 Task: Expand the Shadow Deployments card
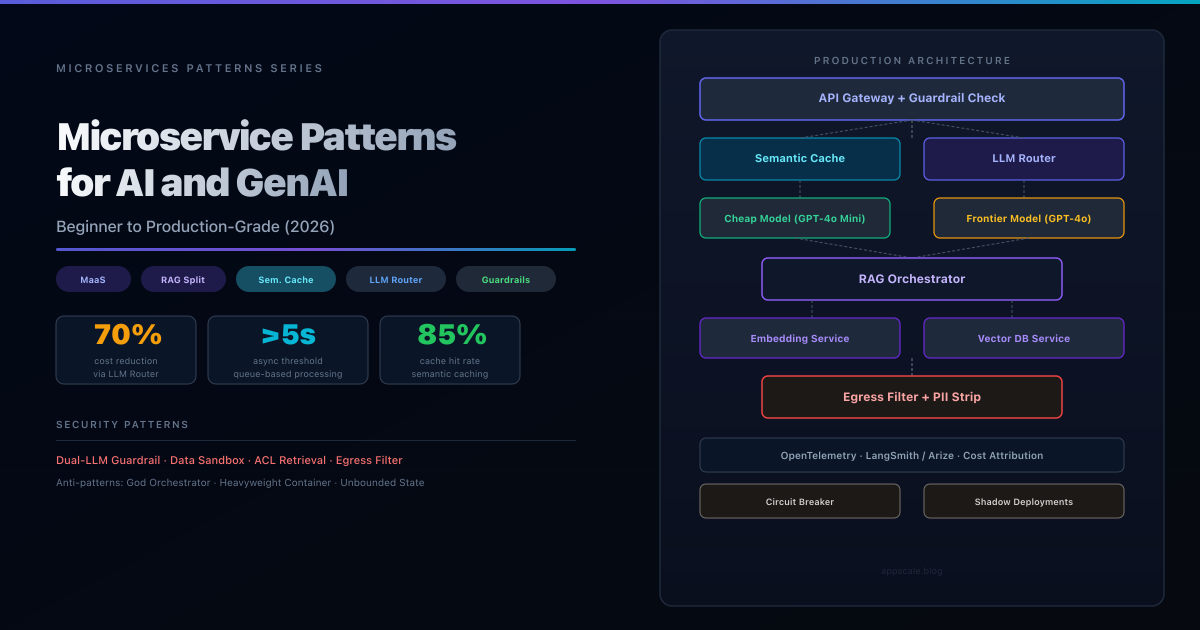coord(1023,501)
